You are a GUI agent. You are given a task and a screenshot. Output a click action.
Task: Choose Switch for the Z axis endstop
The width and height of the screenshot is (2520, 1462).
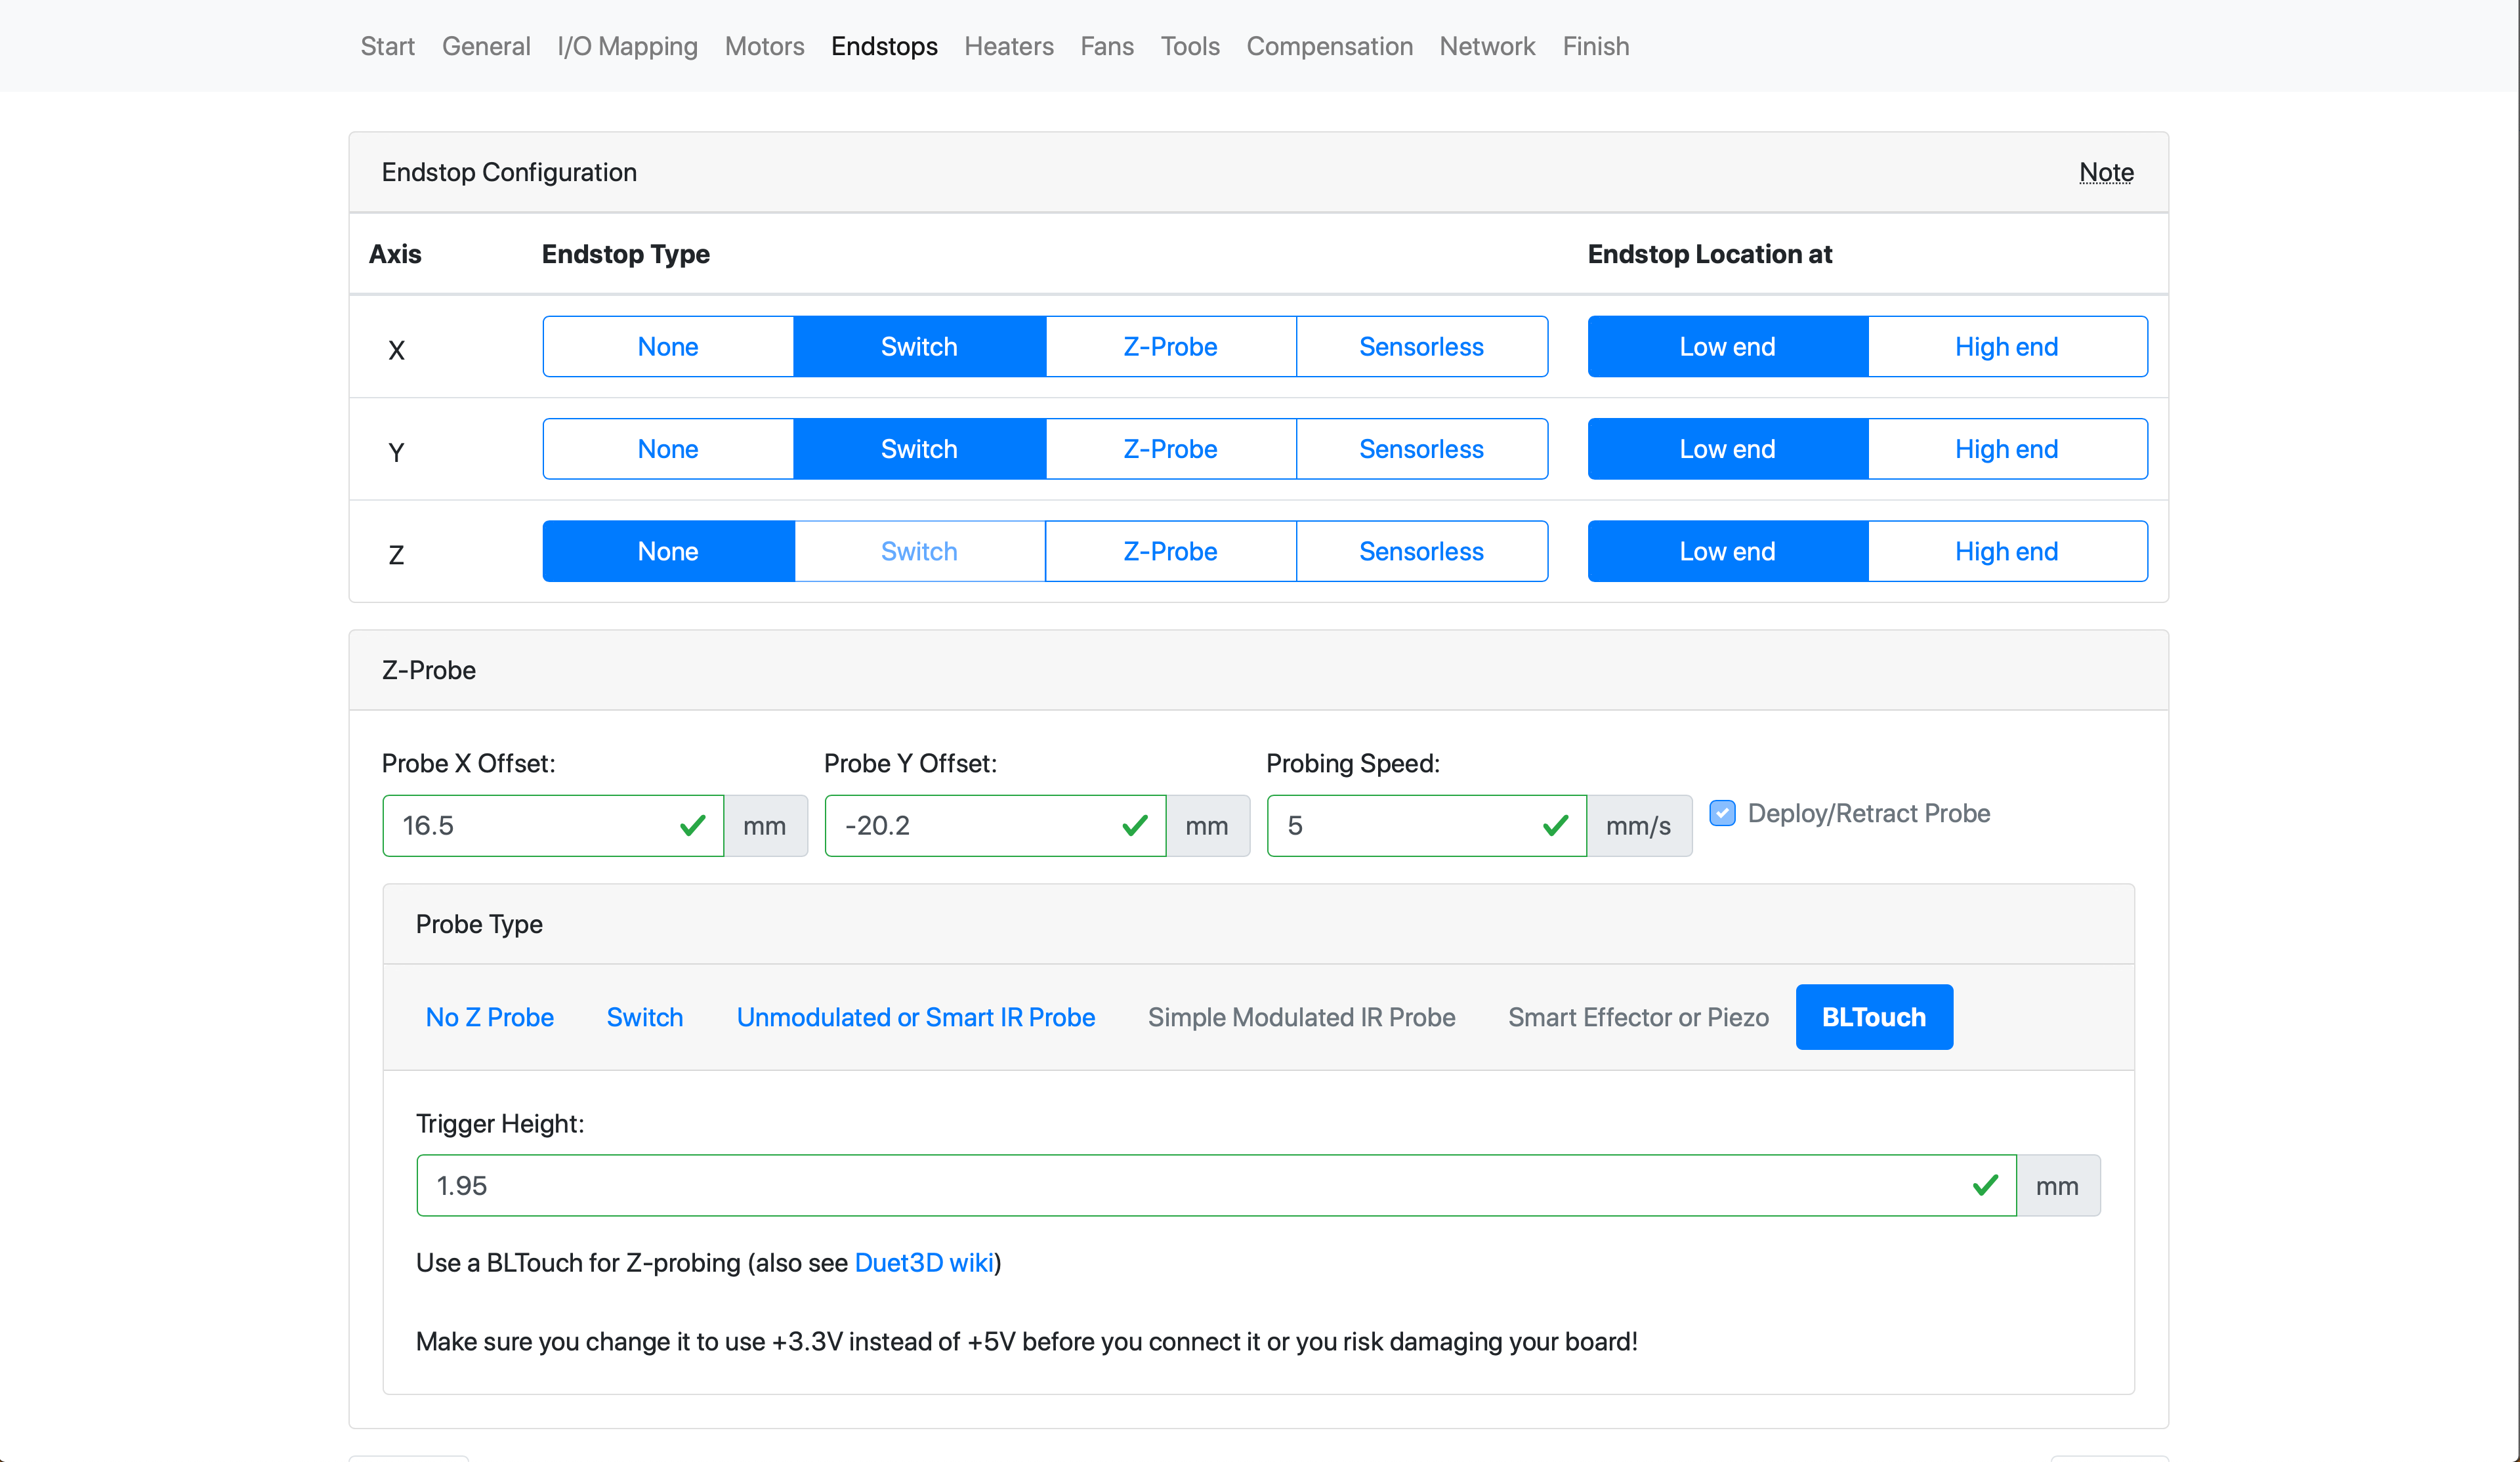pos(919,551)
